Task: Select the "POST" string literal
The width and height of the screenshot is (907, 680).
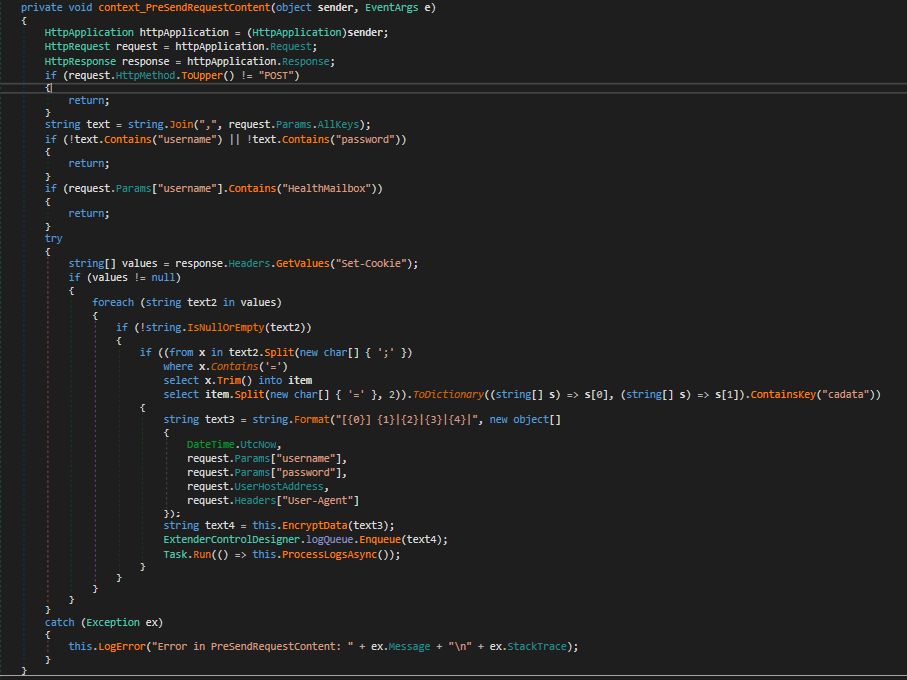Action: pyautogui.click(x=276, y=76)
